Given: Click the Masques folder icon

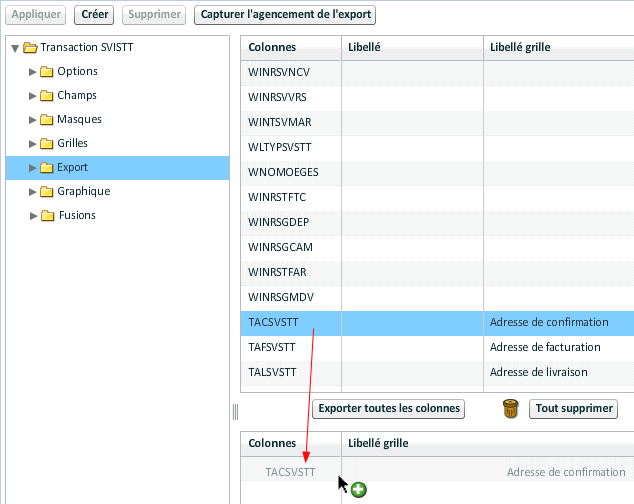Looking at the screenshot, I should [46, 120].
